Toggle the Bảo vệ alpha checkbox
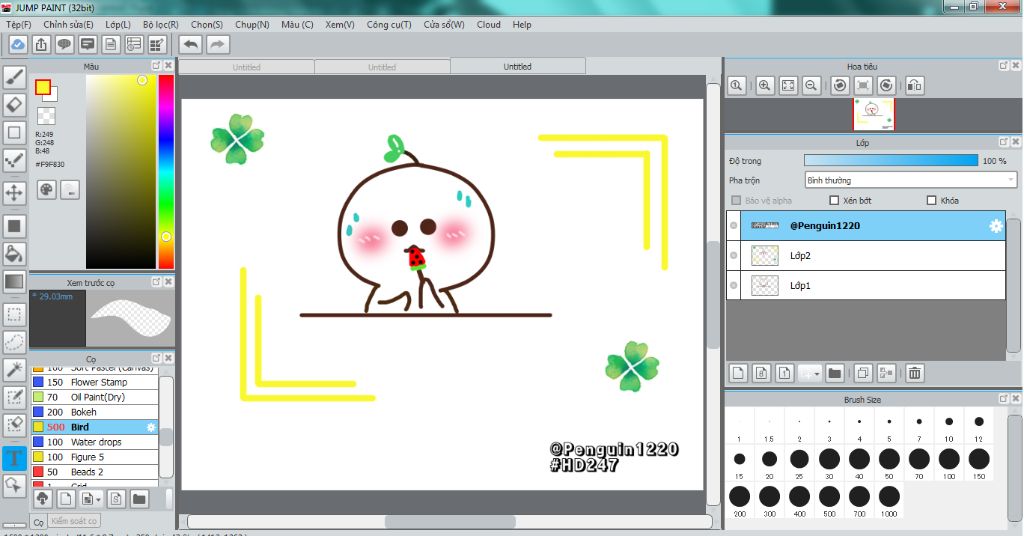The height and width of the screenshot is (536, 1024). click(x=737, y=200)
